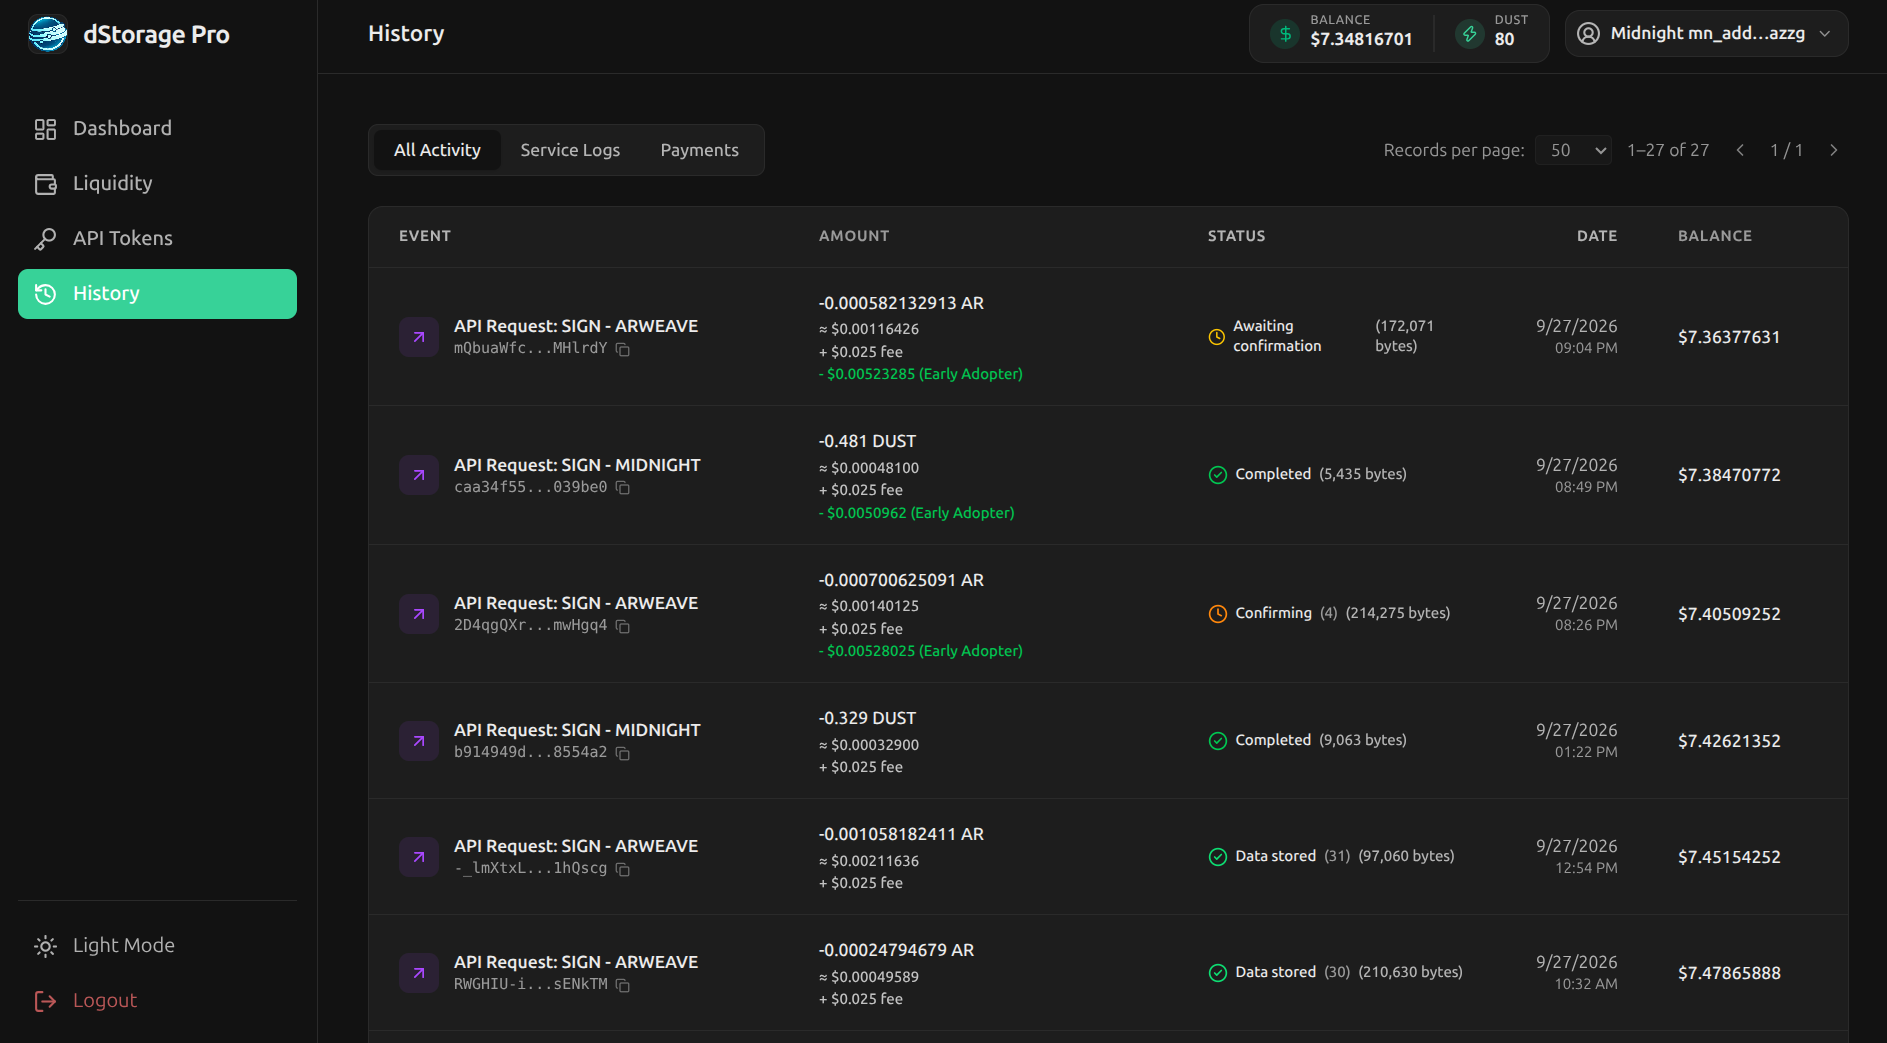Viewport: 1887px width, 1043px height.
Task: Click the STATUS column header
Action: [1236, 236]
